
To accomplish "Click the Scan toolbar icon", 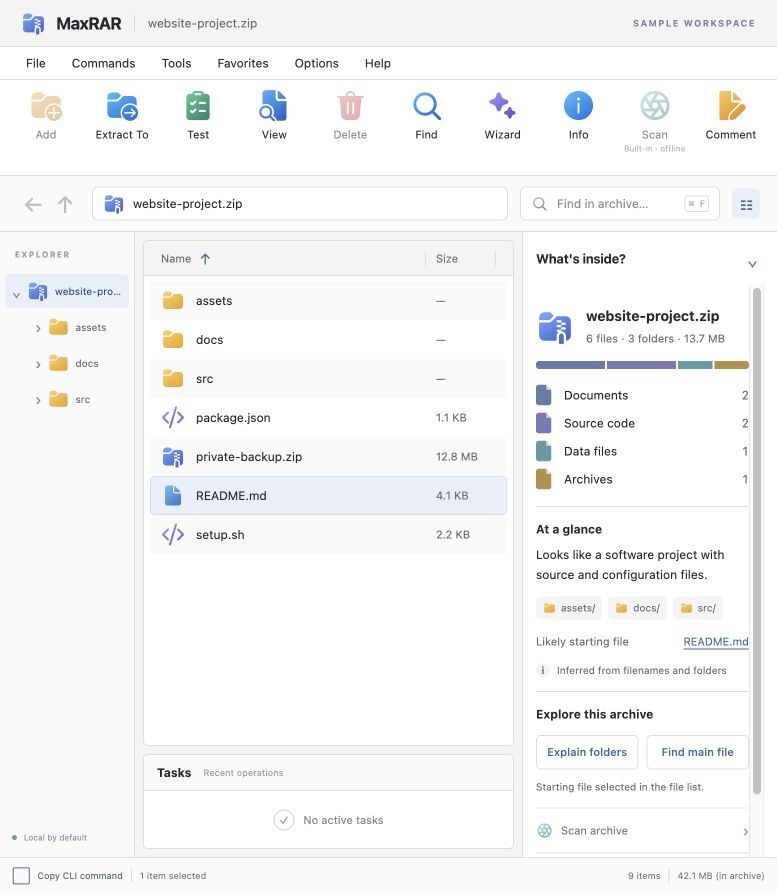I will [x=655, y=106].
